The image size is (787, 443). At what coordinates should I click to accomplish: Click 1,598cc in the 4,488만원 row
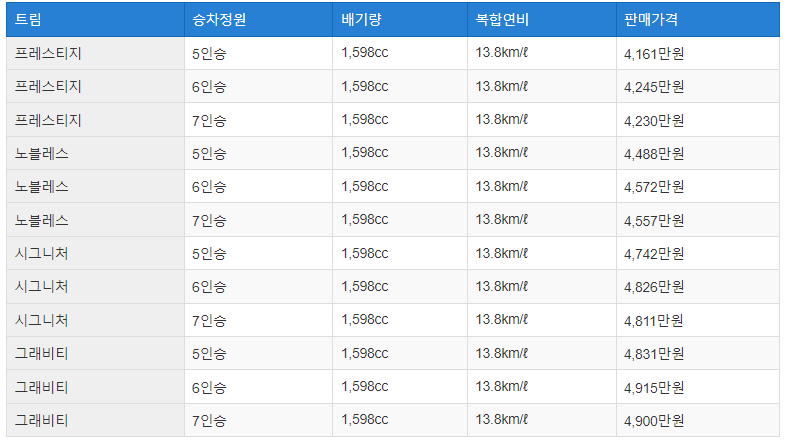[x=365, y=153]
